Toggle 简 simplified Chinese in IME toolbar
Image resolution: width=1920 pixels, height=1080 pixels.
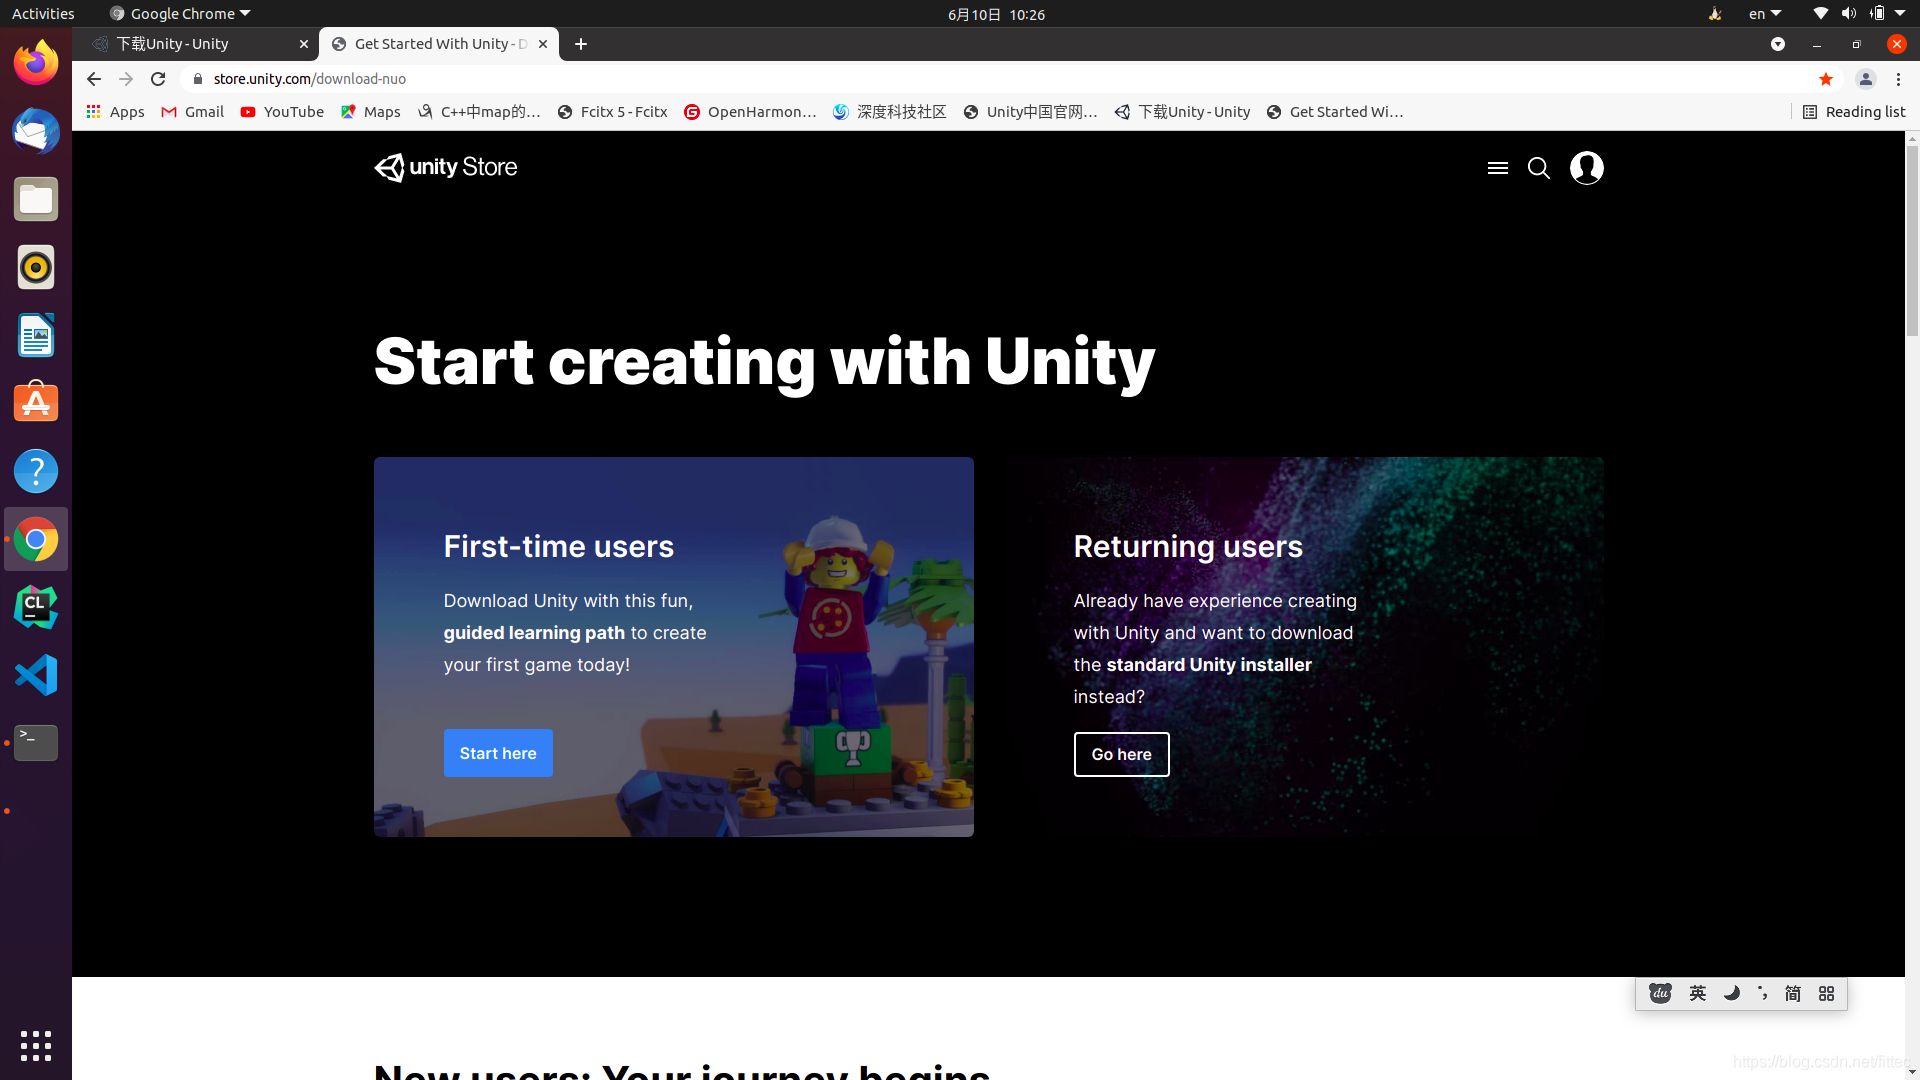pos(1793,993)
